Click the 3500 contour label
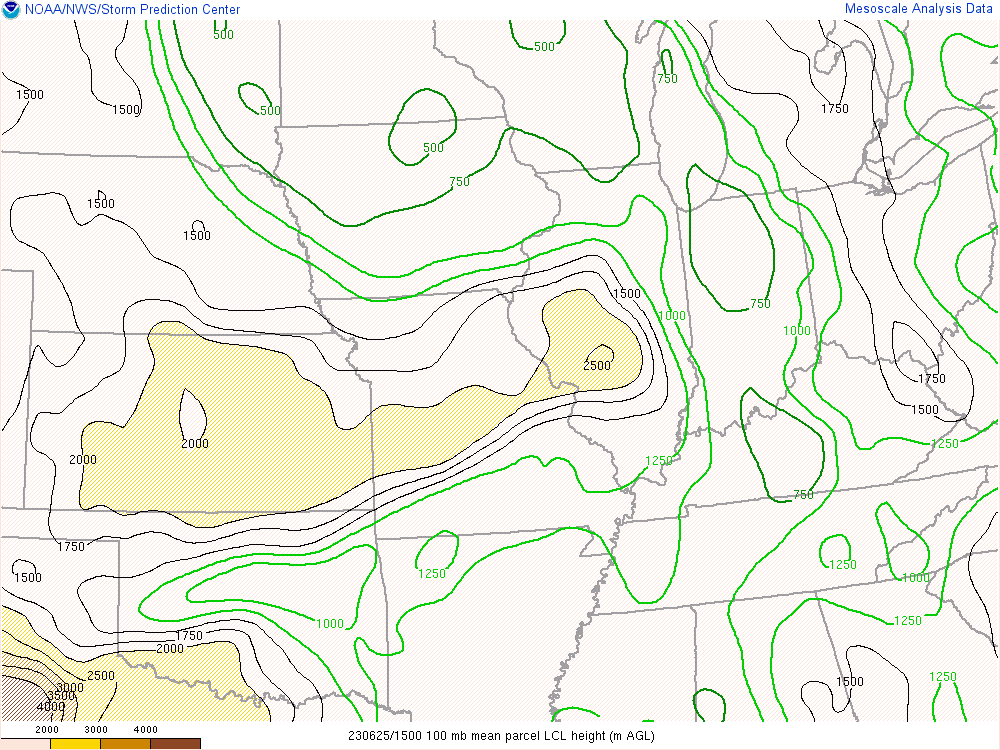The image size is (1000, 750). [x=61, y=696]
